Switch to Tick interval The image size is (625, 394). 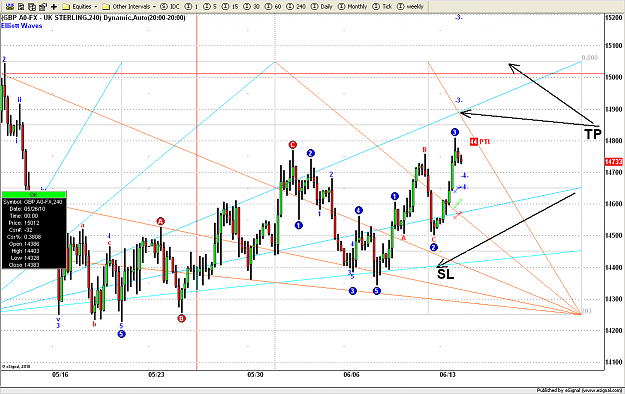[x=382, y=7]
